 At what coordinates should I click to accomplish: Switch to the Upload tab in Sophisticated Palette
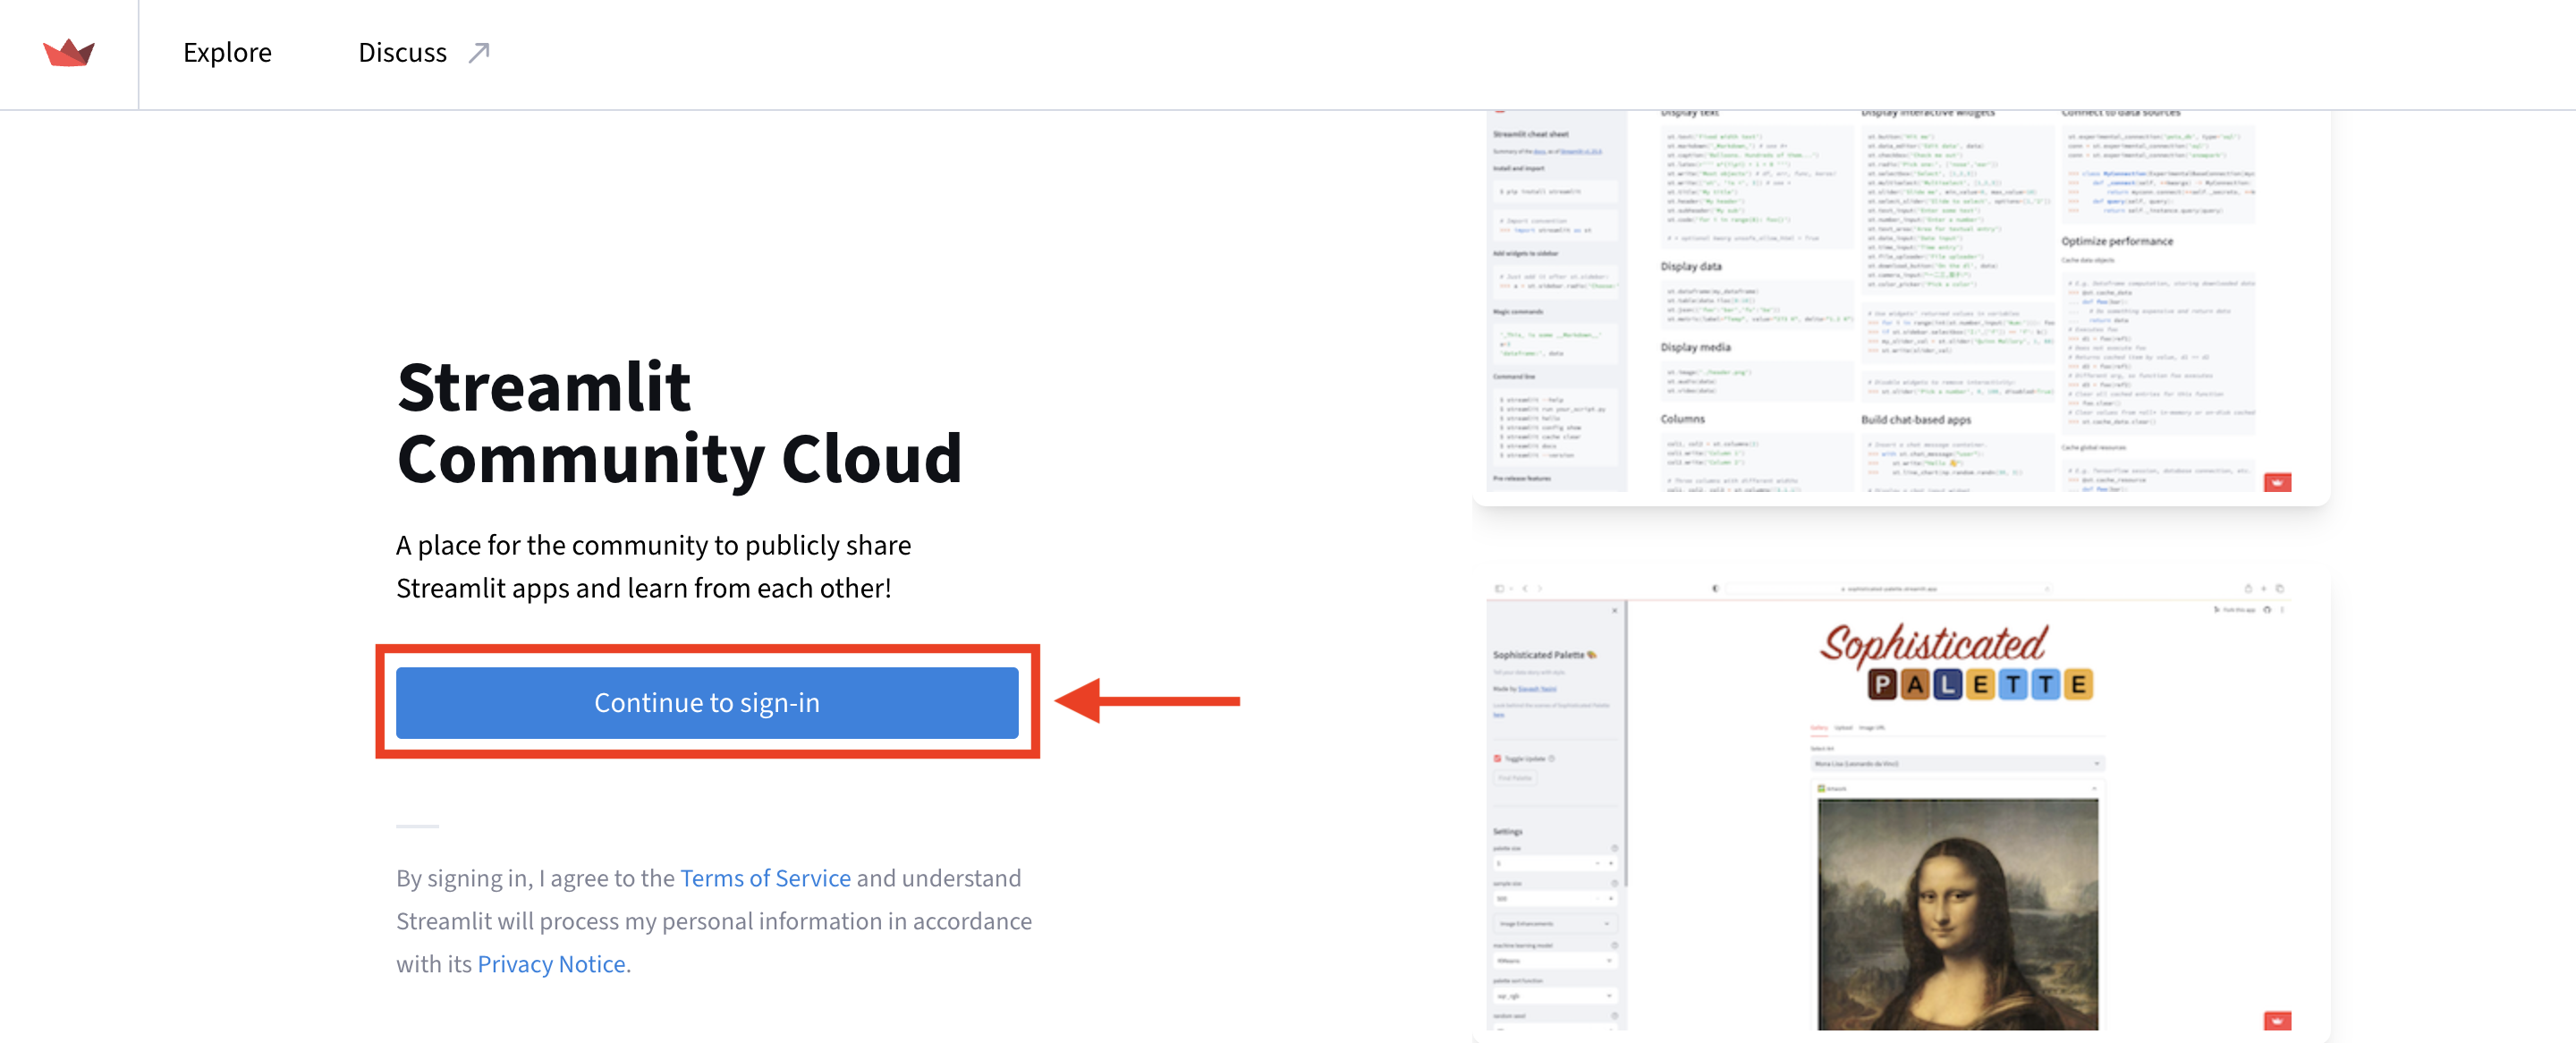tap(1844, 728)
